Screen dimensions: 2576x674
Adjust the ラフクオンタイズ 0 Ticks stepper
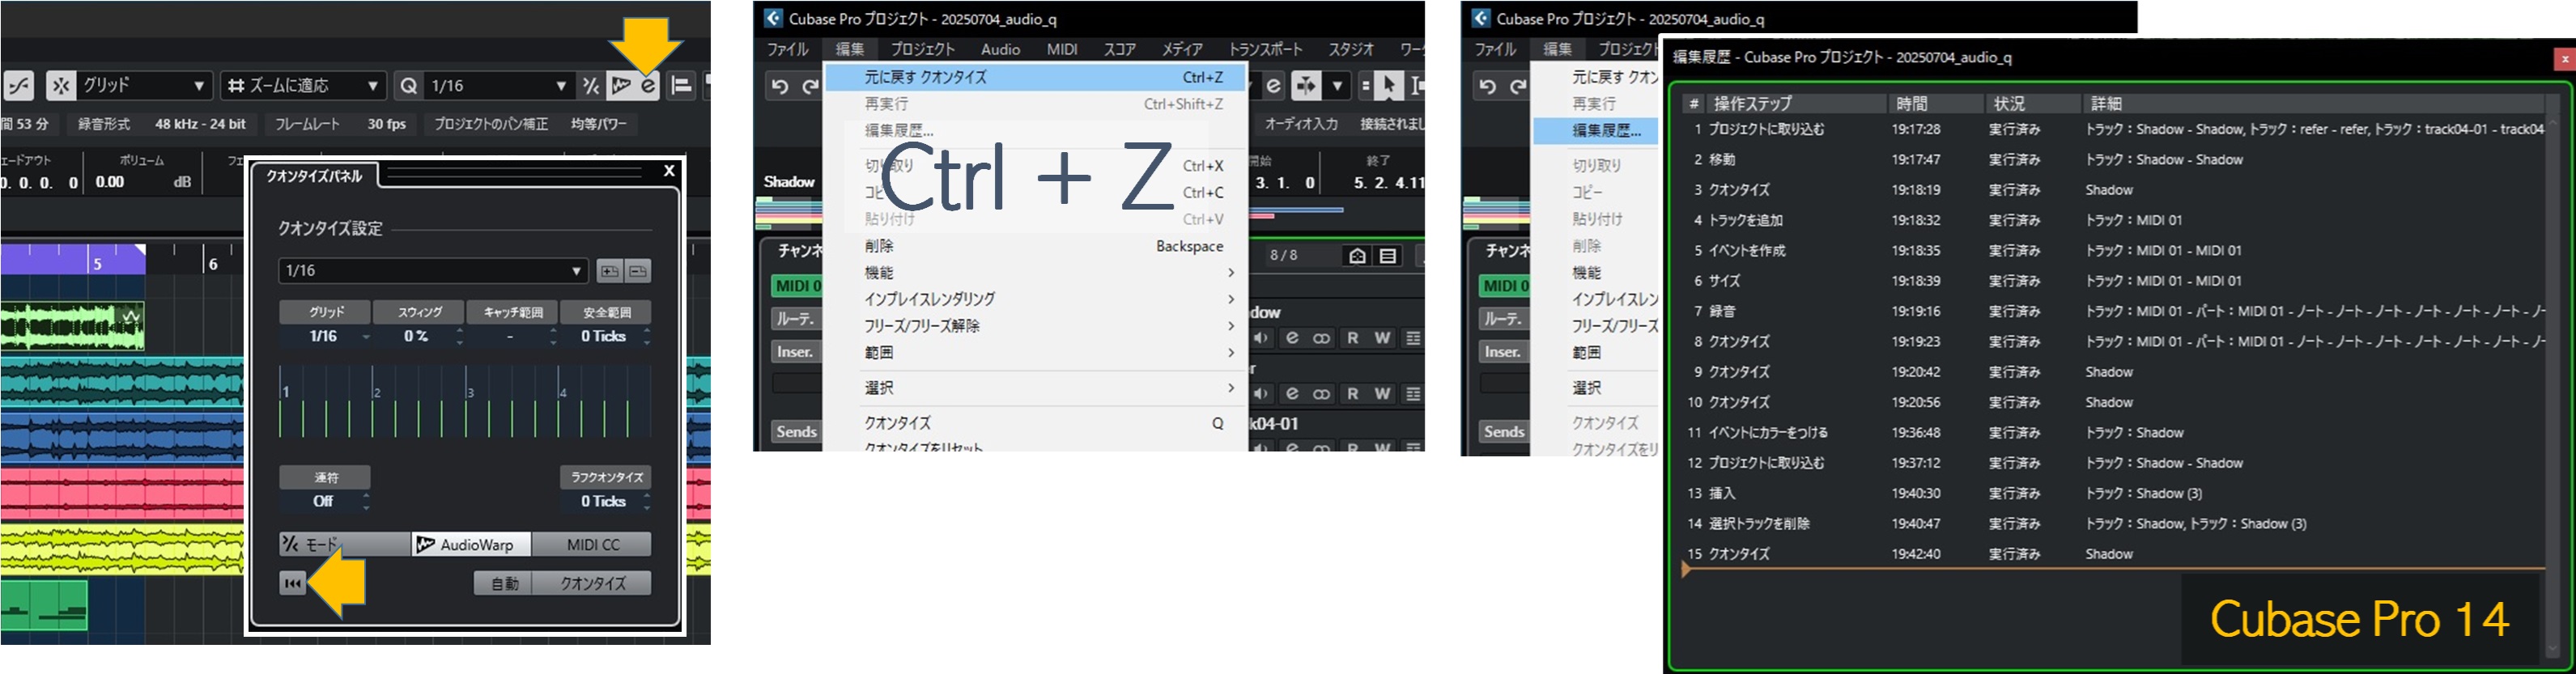pos(647,501)
